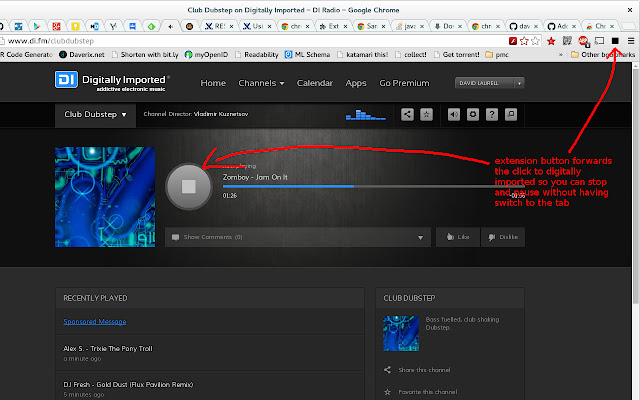Click the small Club Dubstep sidebar thumbnail

tap(401, 333)
